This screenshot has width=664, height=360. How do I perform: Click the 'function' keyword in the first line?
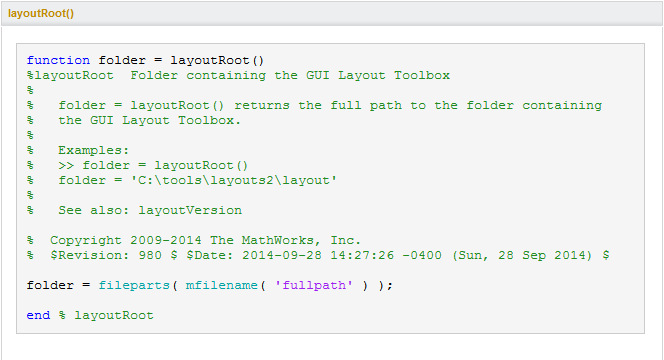58,61
